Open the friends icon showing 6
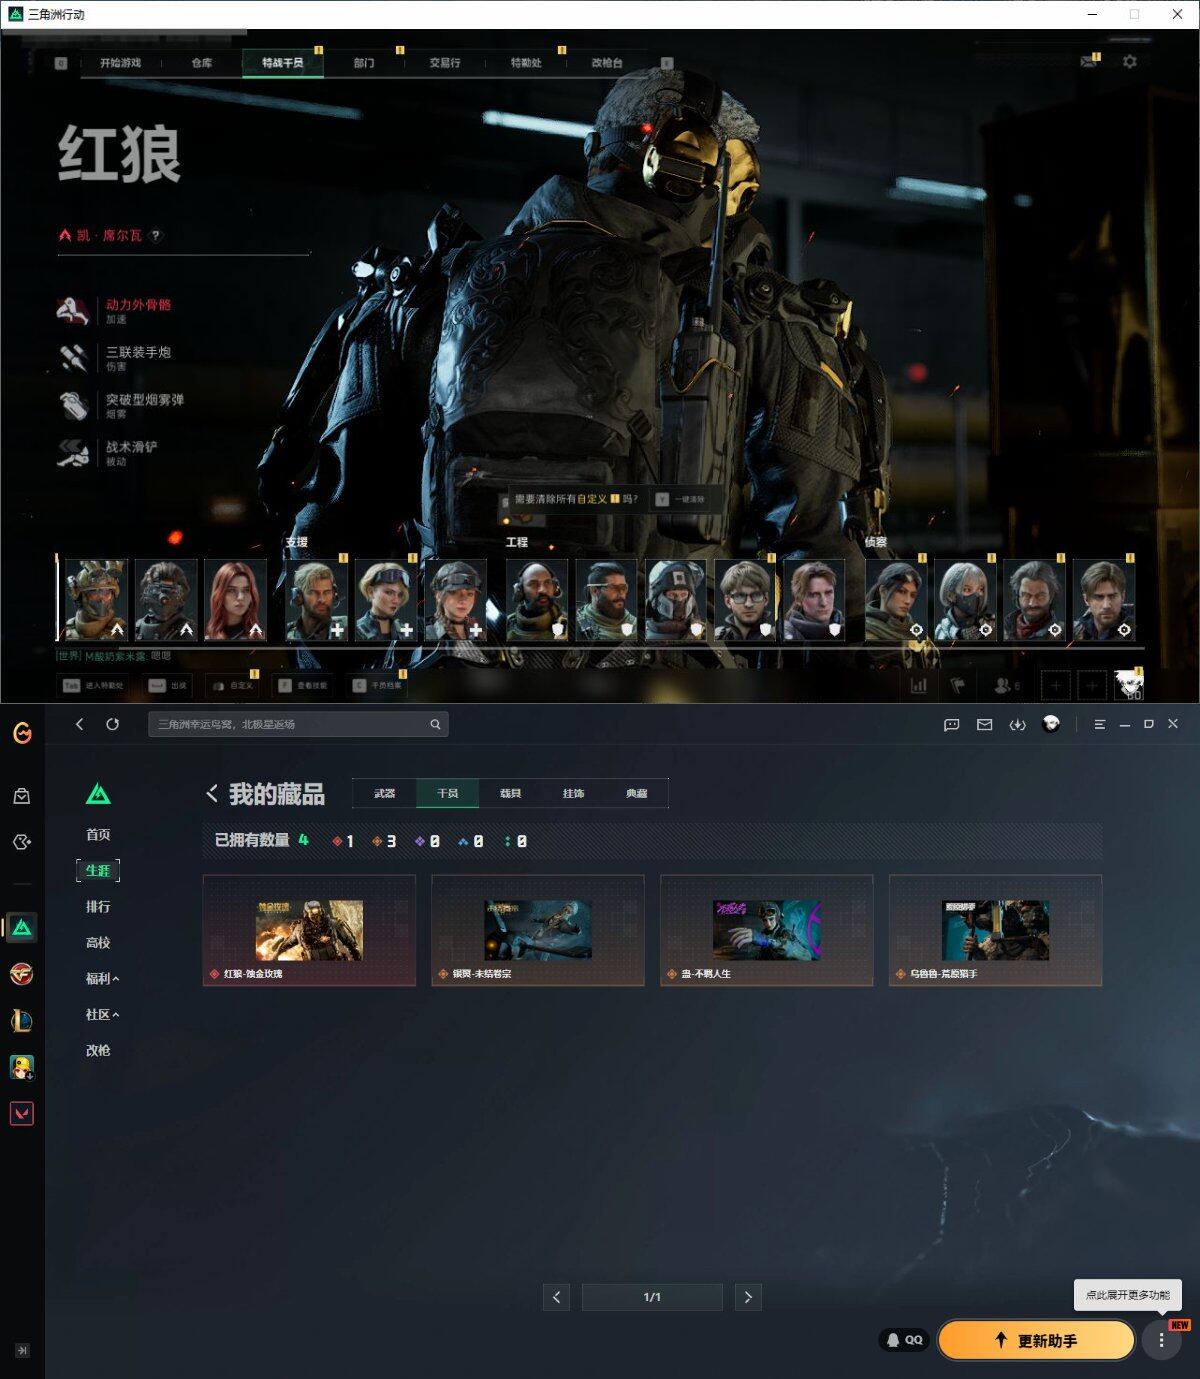This screenshot has height=1379, width=1200. (x=1005, y=685)
